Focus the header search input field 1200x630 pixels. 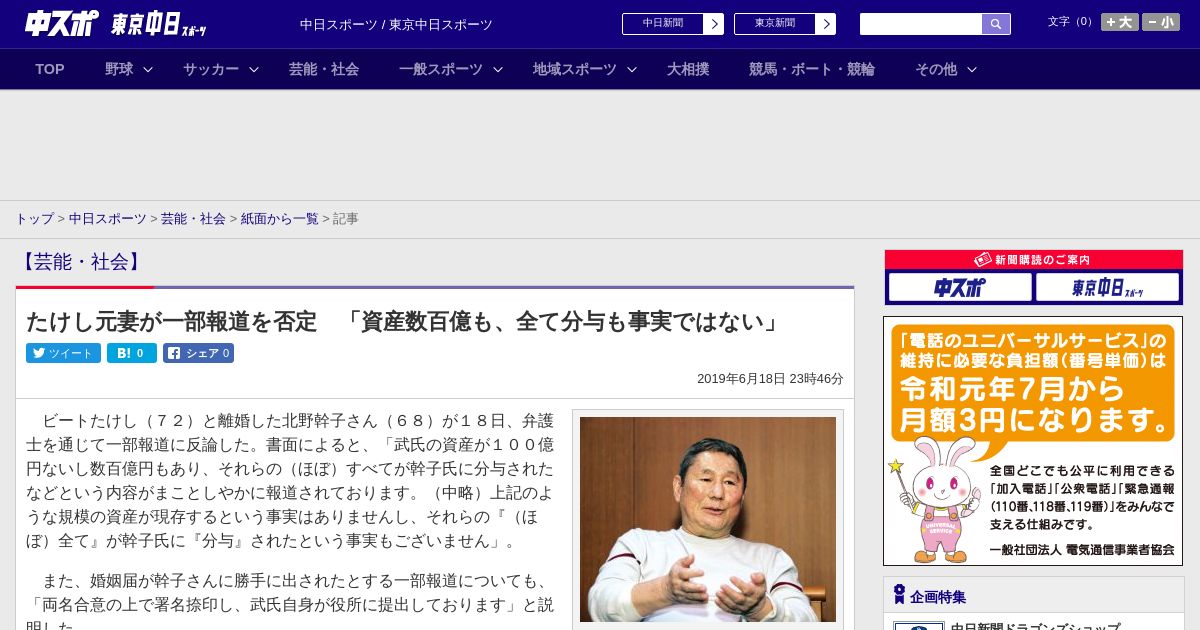pos(921,24)
